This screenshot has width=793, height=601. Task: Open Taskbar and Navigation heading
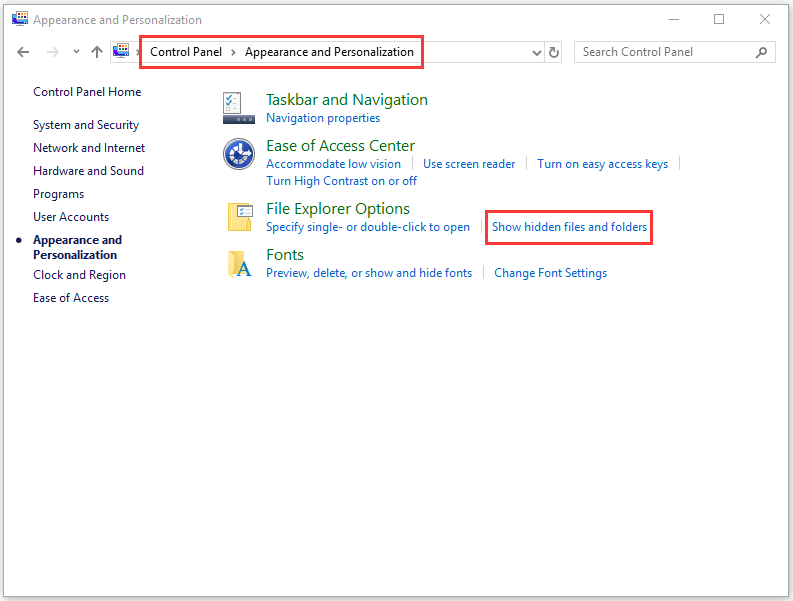(347, 100)
